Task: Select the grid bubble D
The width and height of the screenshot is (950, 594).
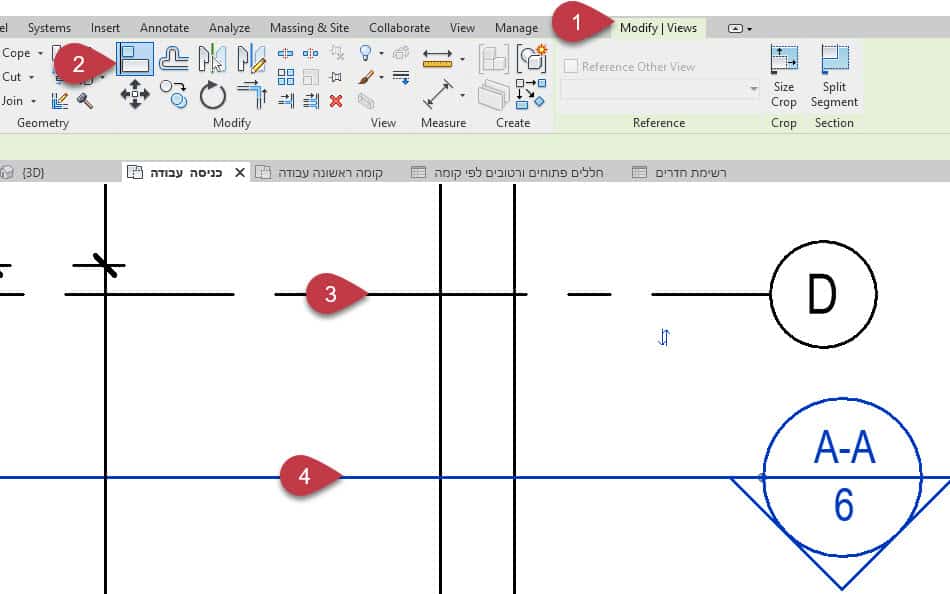Action: (823, 295)
